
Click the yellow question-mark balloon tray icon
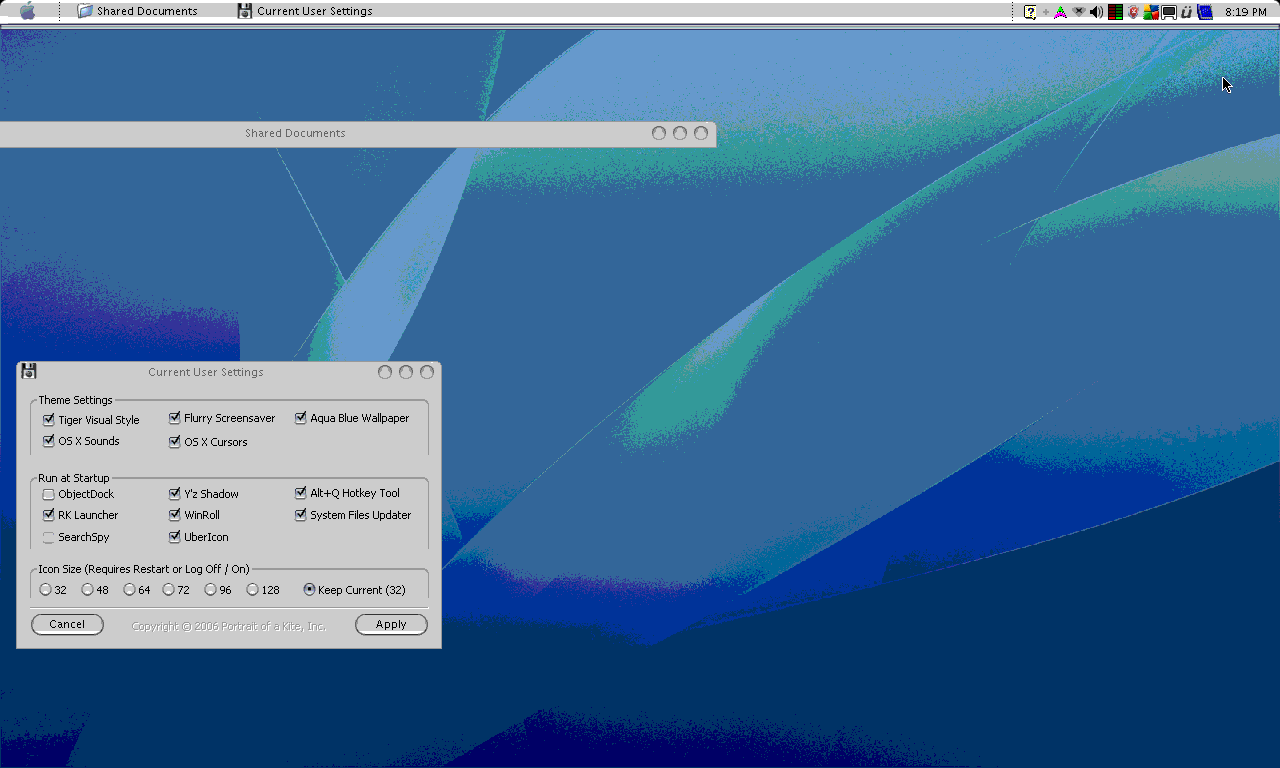[1030, 12]
